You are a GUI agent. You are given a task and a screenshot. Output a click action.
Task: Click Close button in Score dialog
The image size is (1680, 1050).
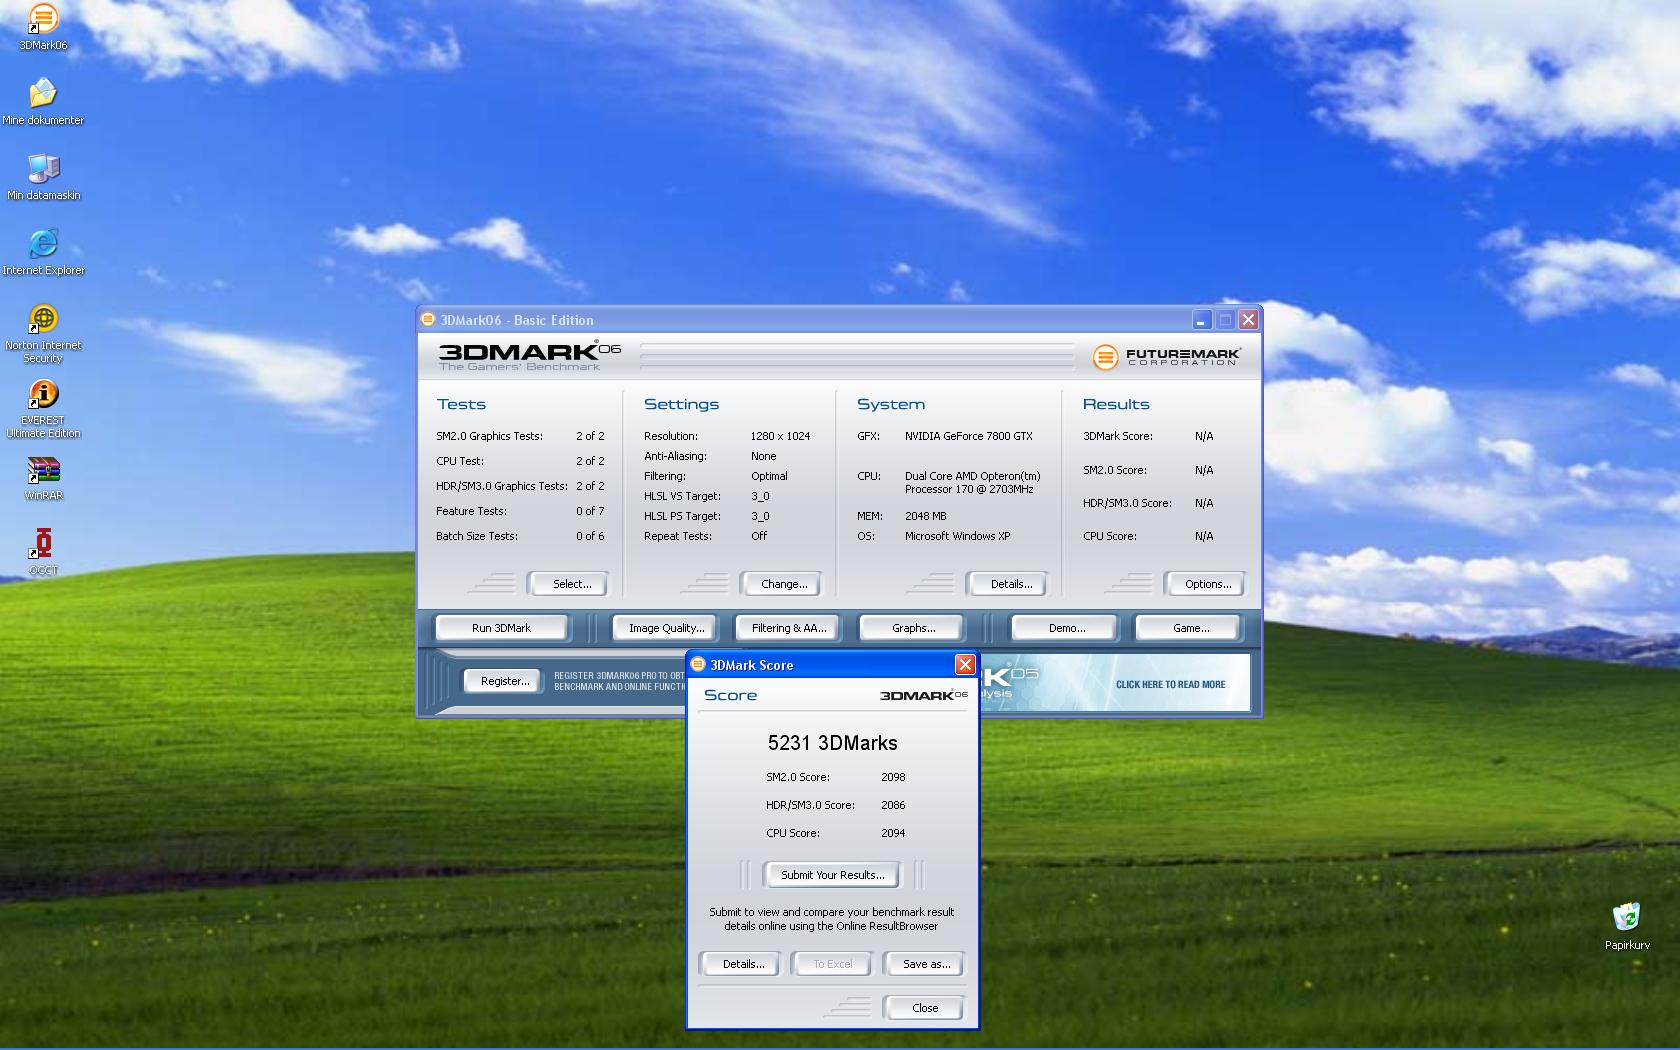[925, 1008]
